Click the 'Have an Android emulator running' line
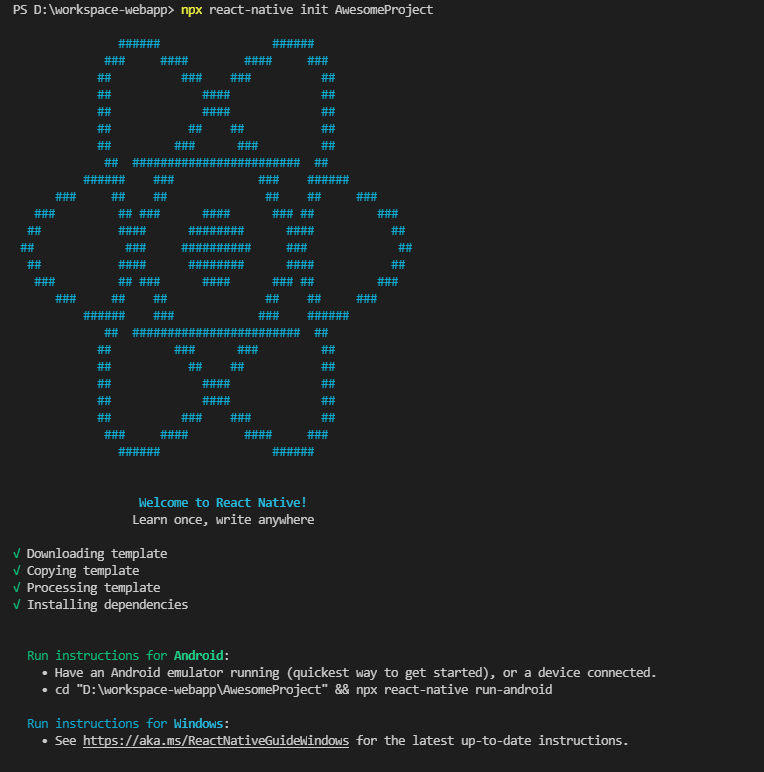764x772 pixels. [x=355, y=673]
